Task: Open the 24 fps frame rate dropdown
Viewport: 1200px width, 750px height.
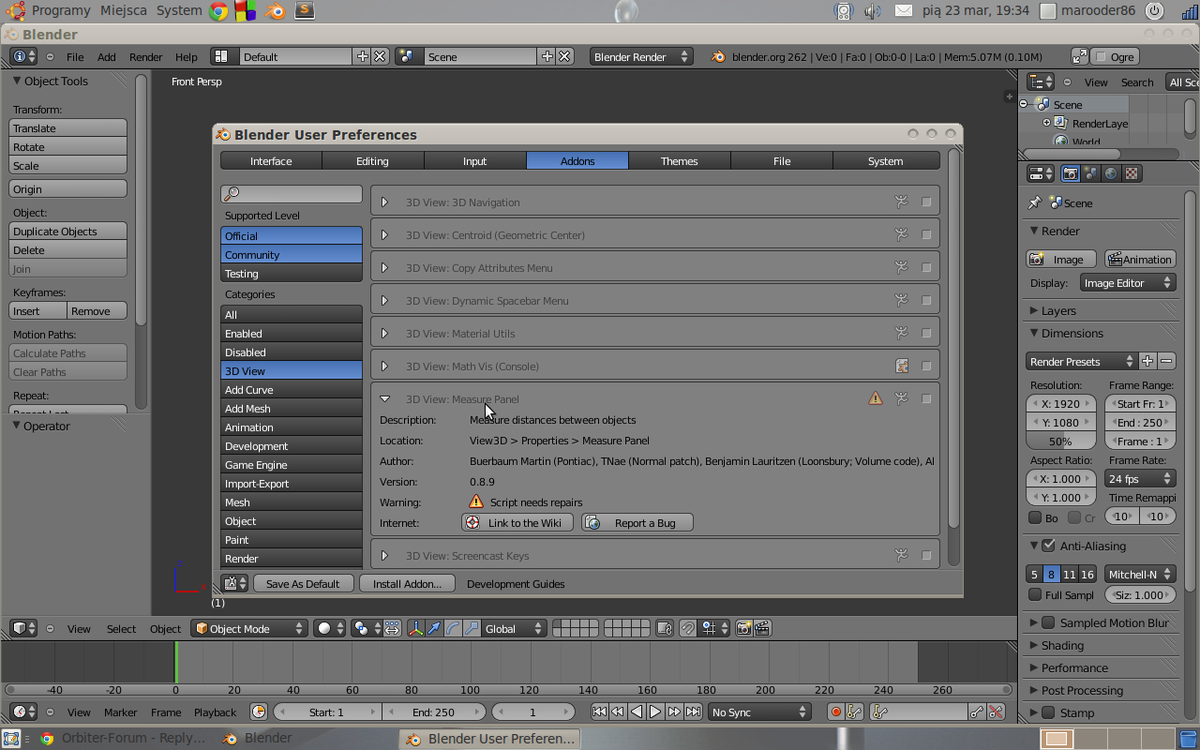Action: pos(1139,479)
